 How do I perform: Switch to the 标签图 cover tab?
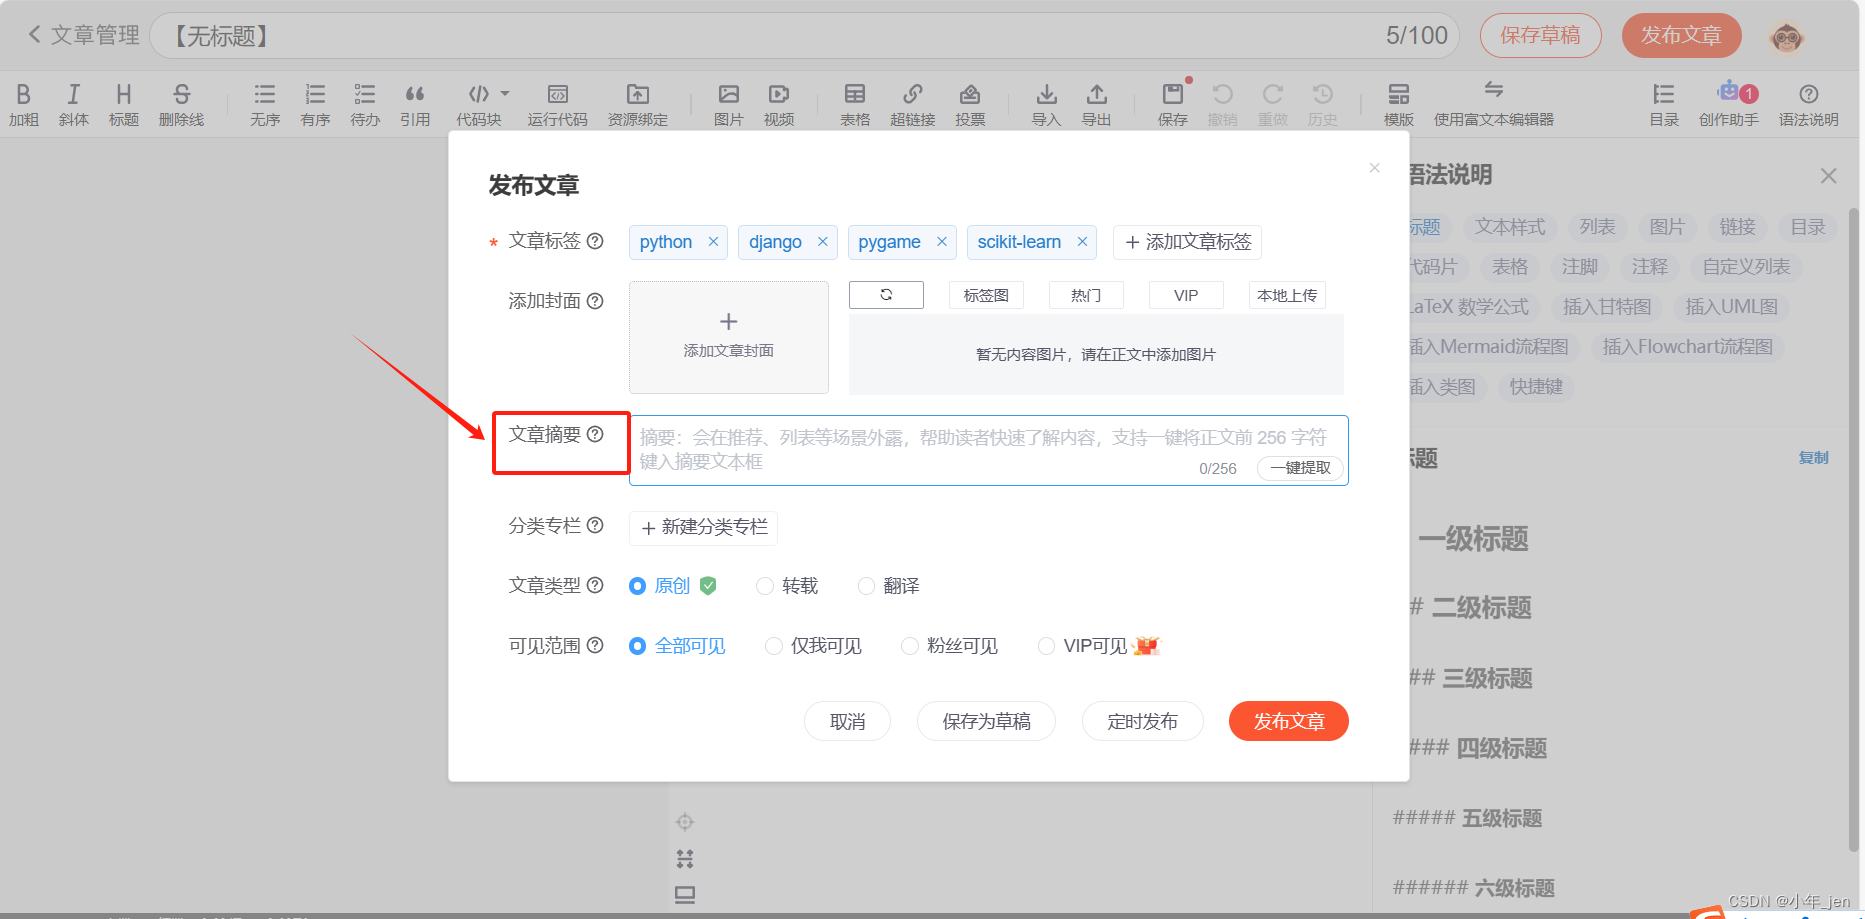pos(986,295)
